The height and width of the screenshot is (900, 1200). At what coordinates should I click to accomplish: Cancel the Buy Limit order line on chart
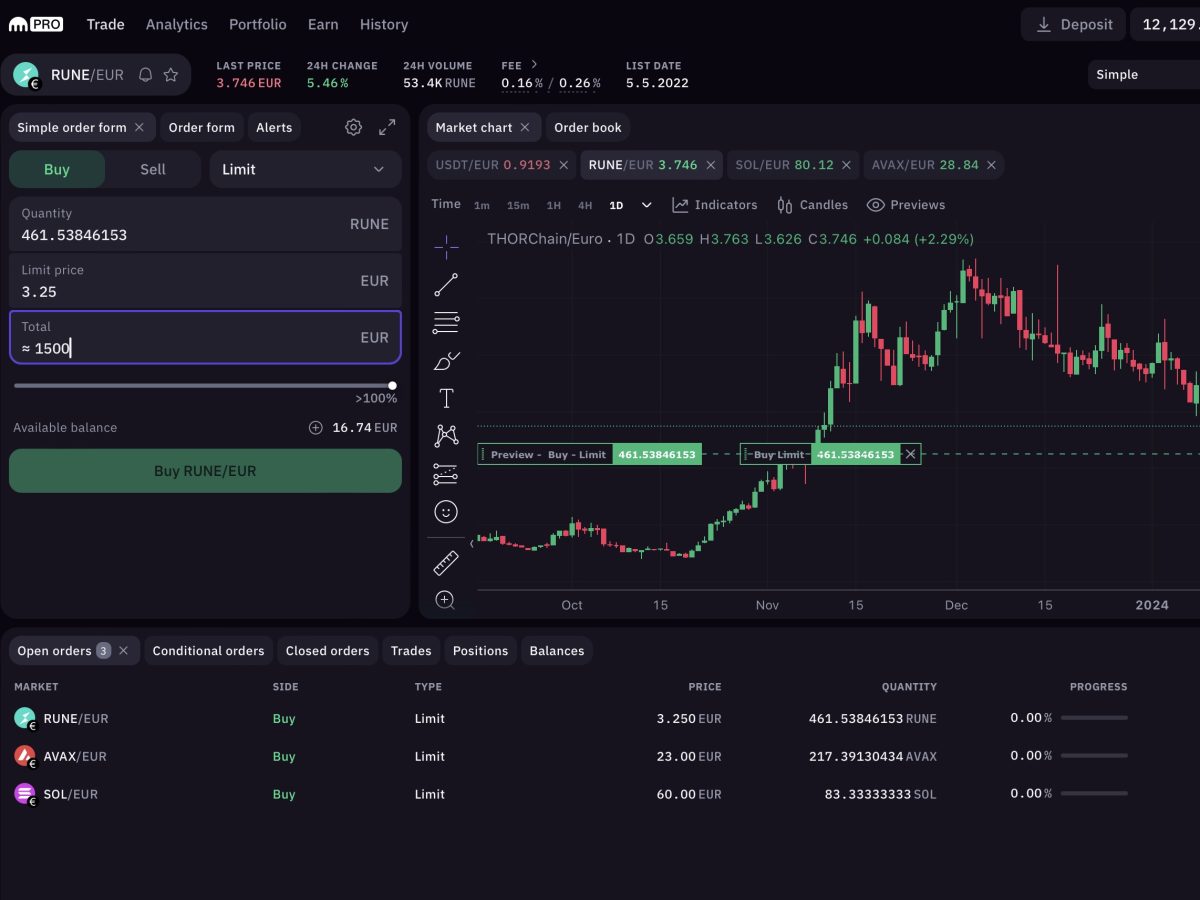click(910, 454)
